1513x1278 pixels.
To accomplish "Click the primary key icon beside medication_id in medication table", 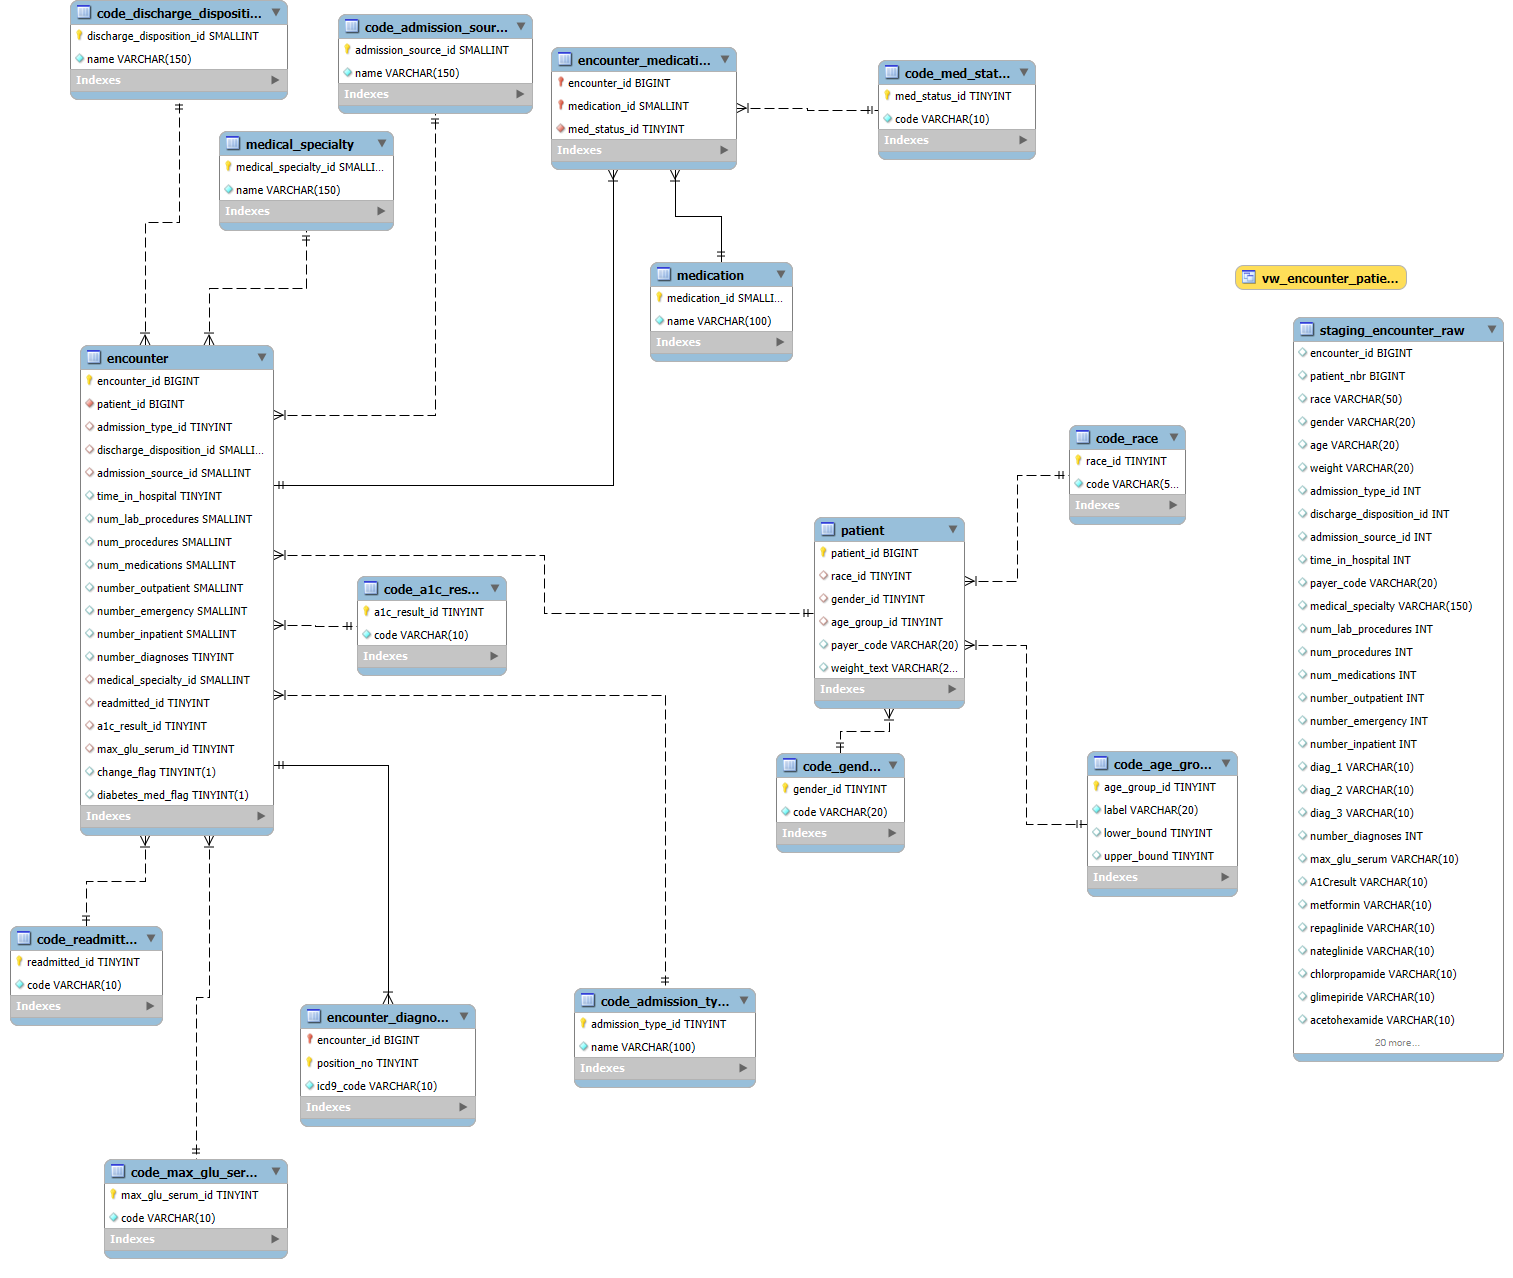I will 660,298.
